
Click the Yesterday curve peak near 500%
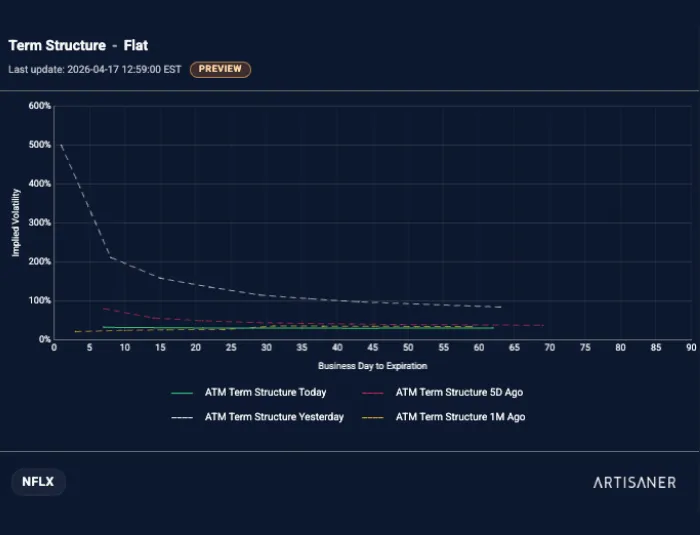(x=61, y=145)
